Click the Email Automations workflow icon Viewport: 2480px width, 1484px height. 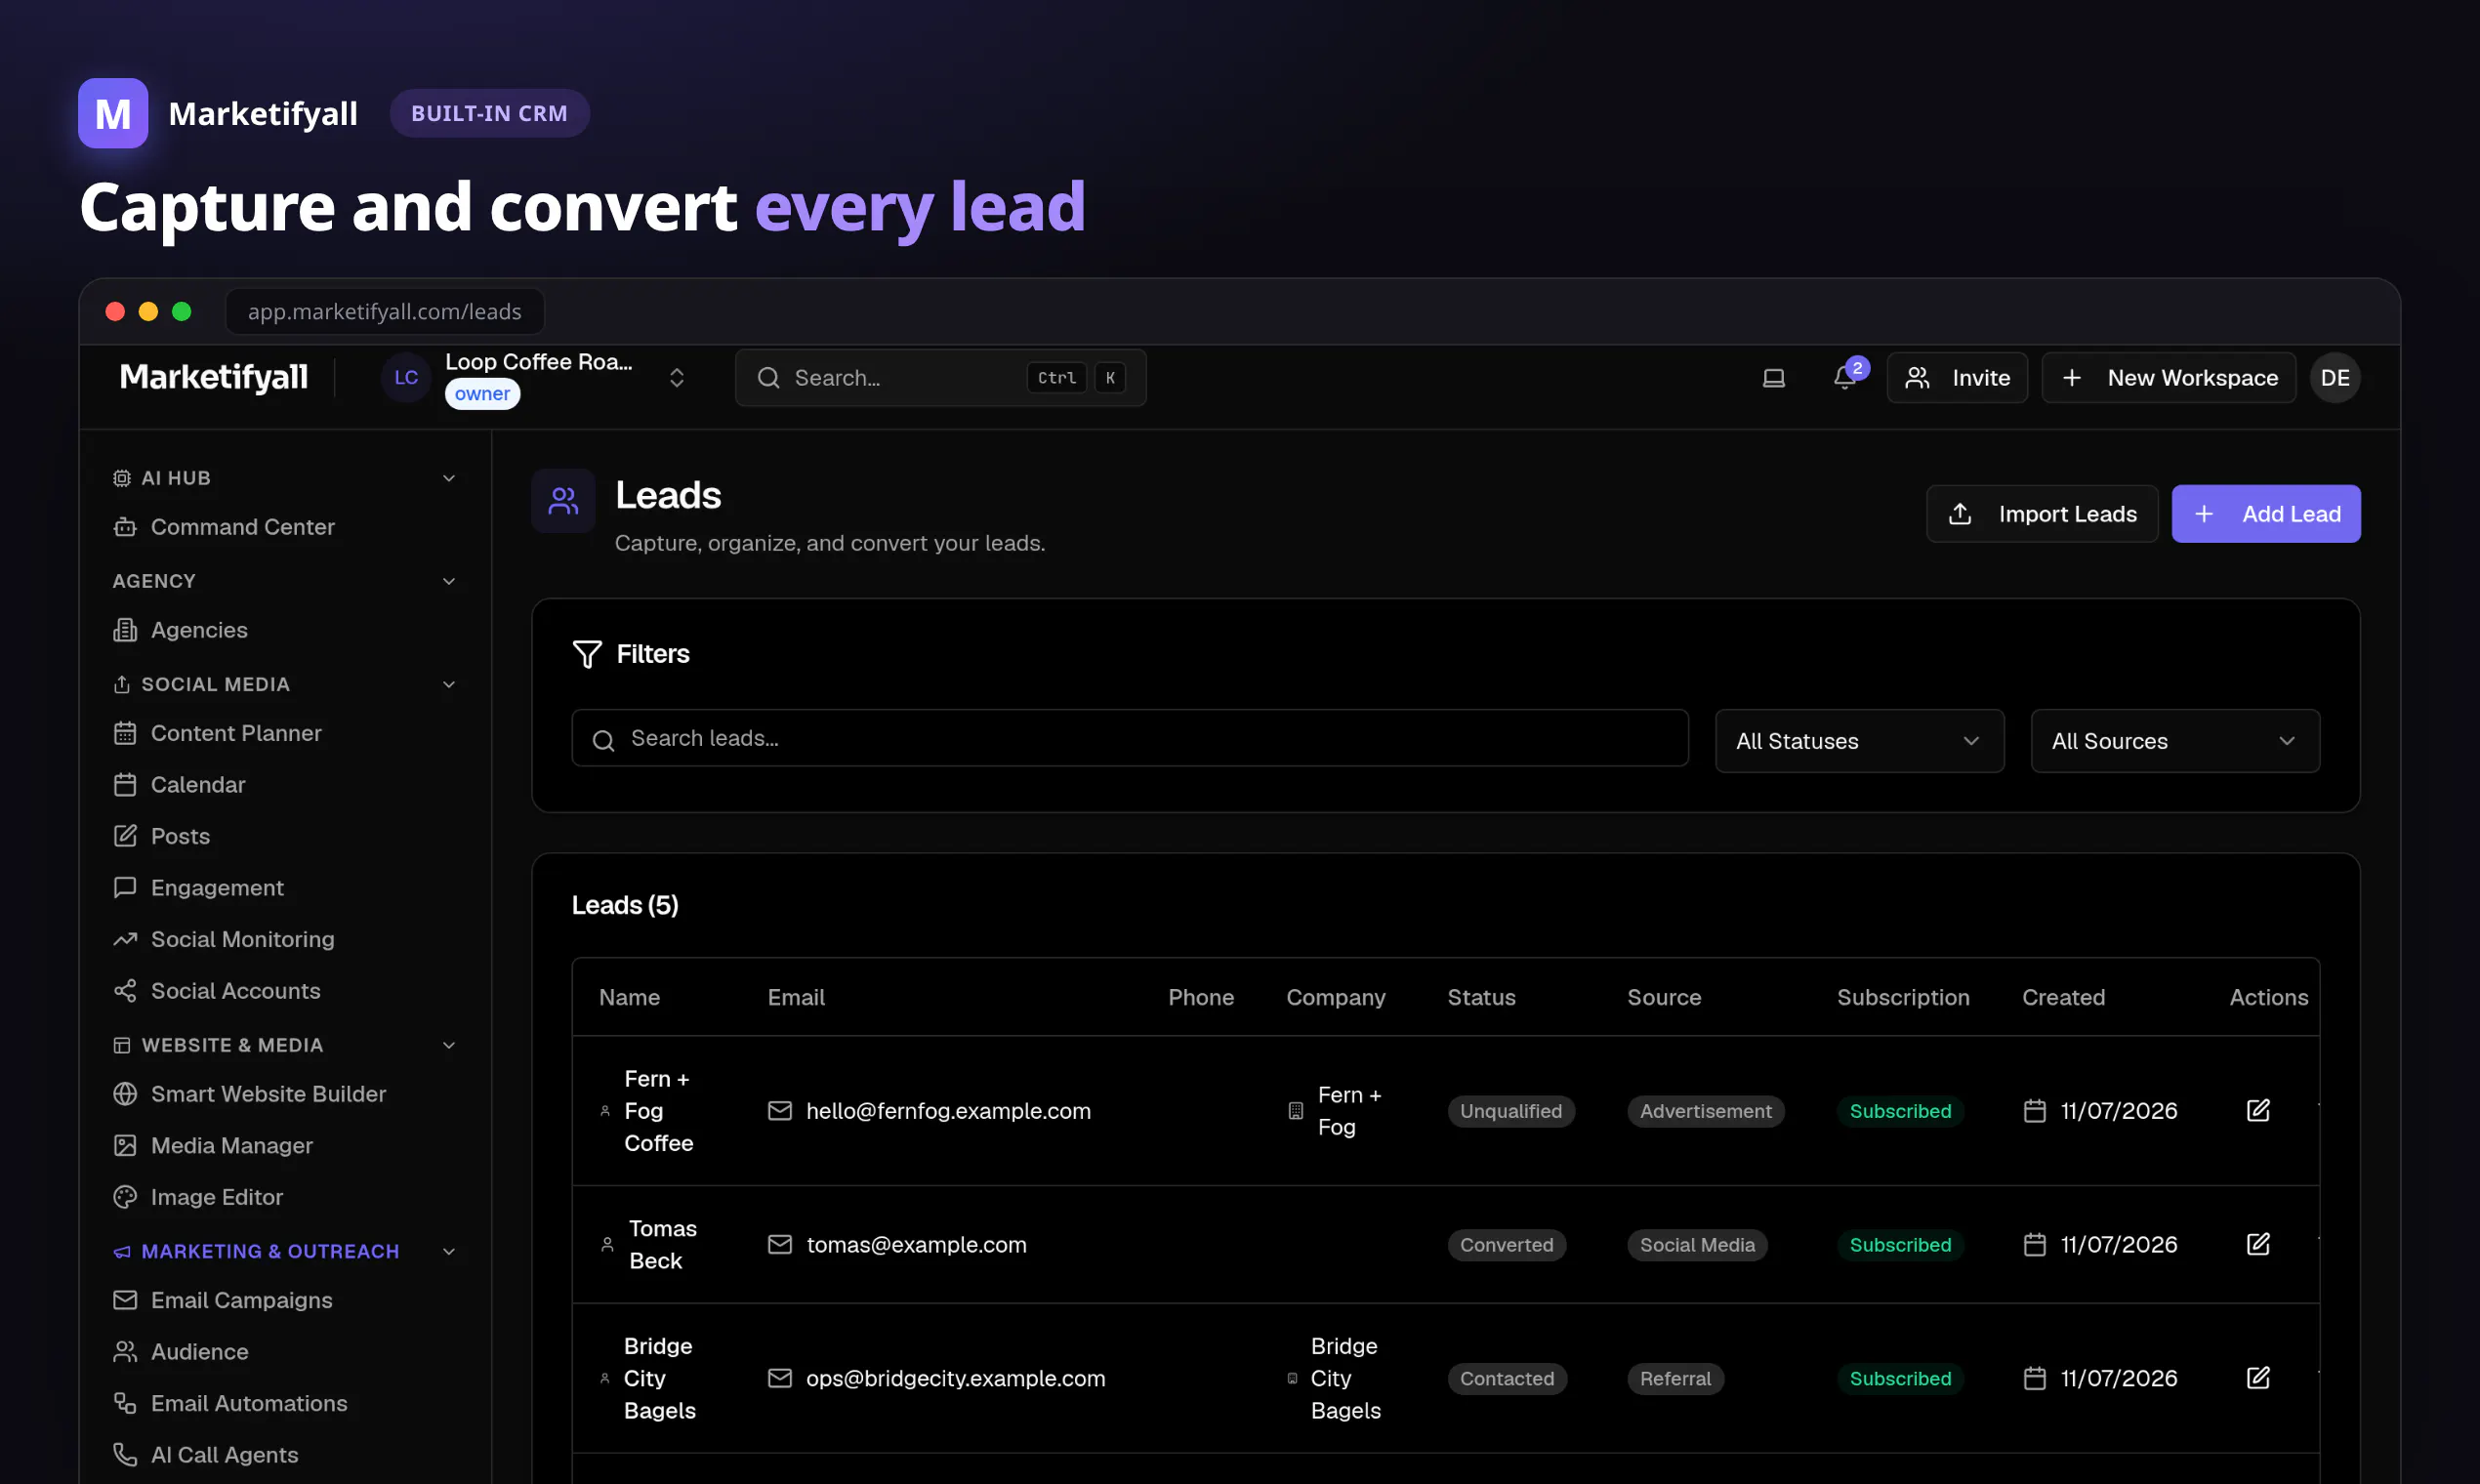(x=125, y=1403)
